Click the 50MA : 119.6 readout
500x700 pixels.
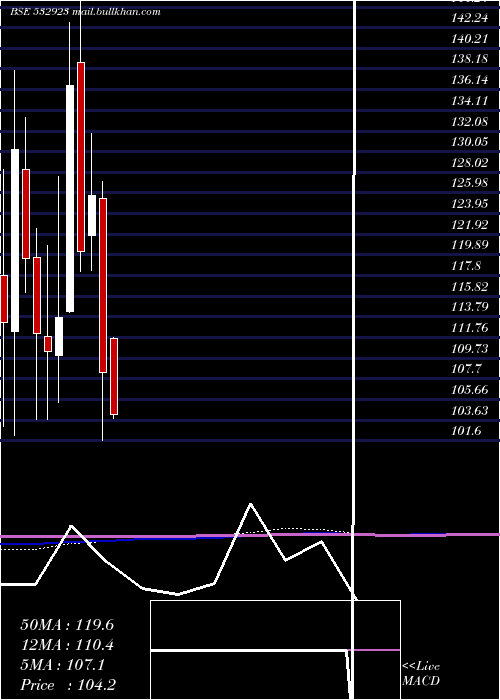tap(67, 625)
